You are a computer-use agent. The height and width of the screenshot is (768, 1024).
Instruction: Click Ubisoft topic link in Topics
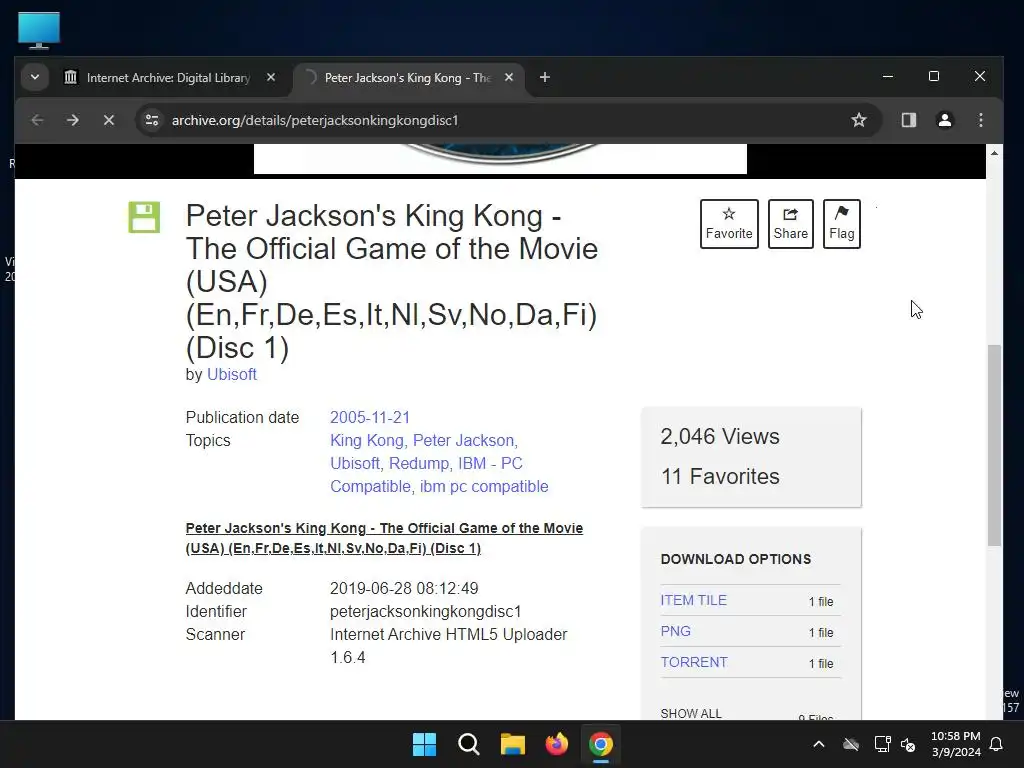(355, 463)
